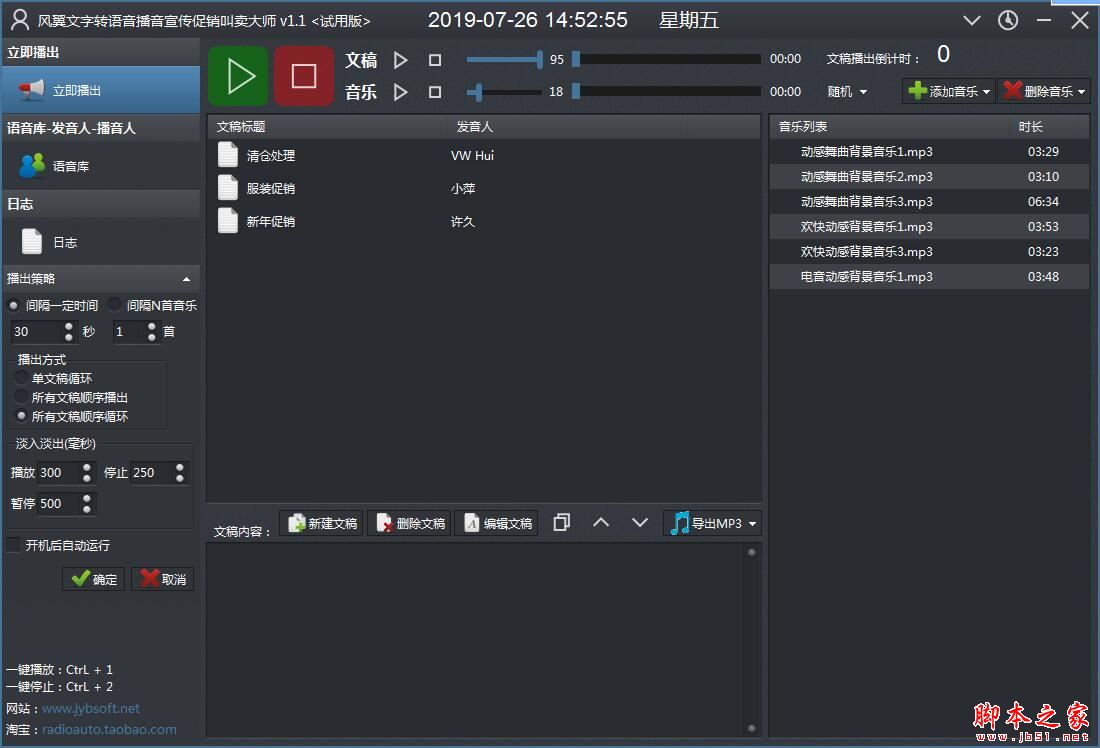Start playback with the big green play button
This screenshot has width=1100, height=748.
pyautogui.click(x=239, y=76)
